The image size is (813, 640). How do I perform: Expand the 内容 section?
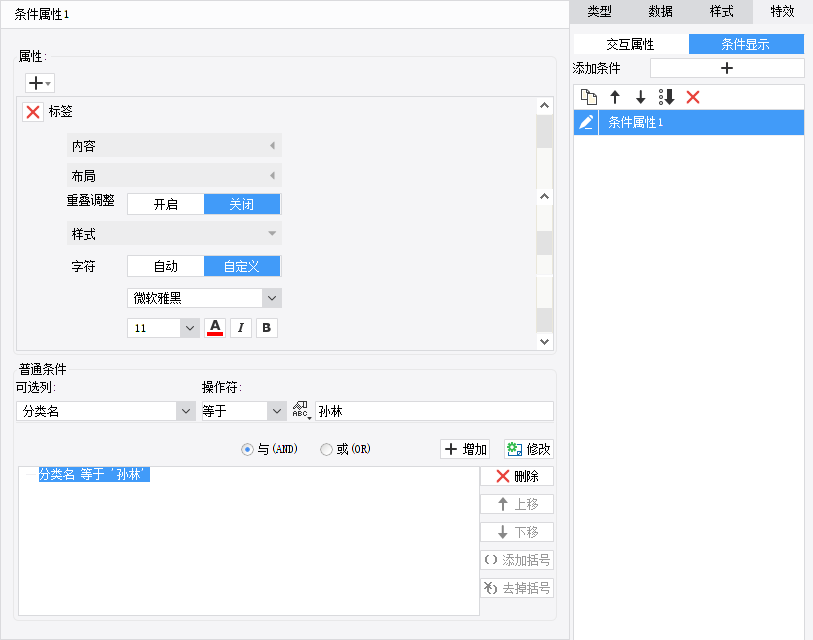(x=174, y=145)
